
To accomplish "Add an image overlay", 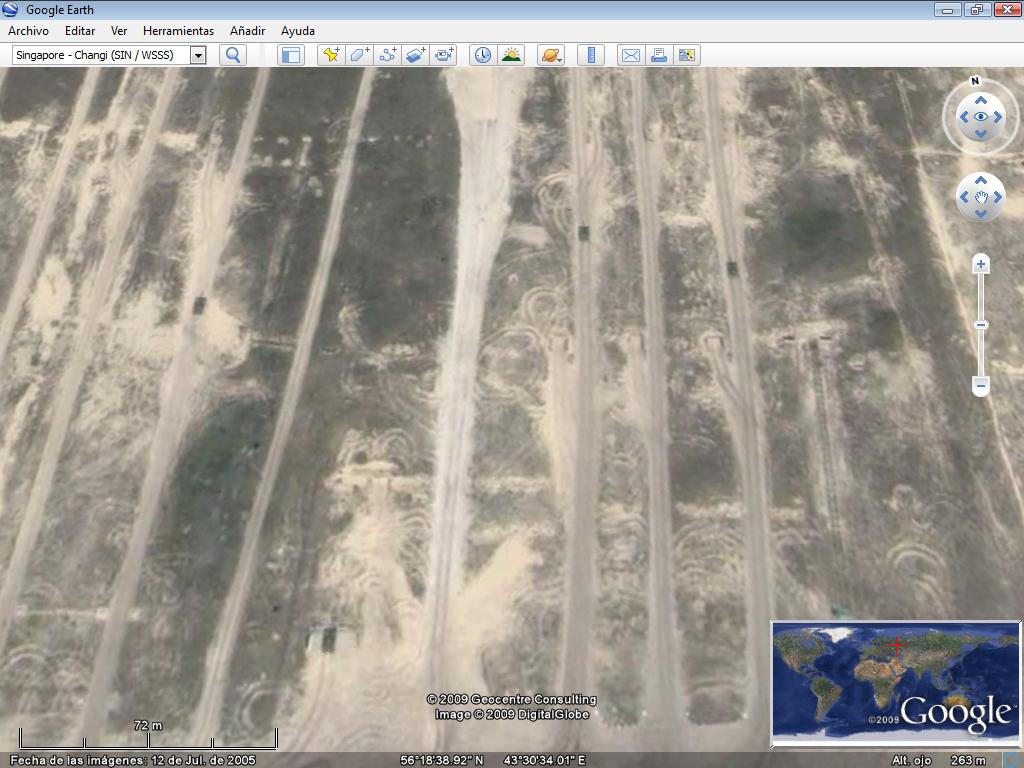I will coord(416,55).
